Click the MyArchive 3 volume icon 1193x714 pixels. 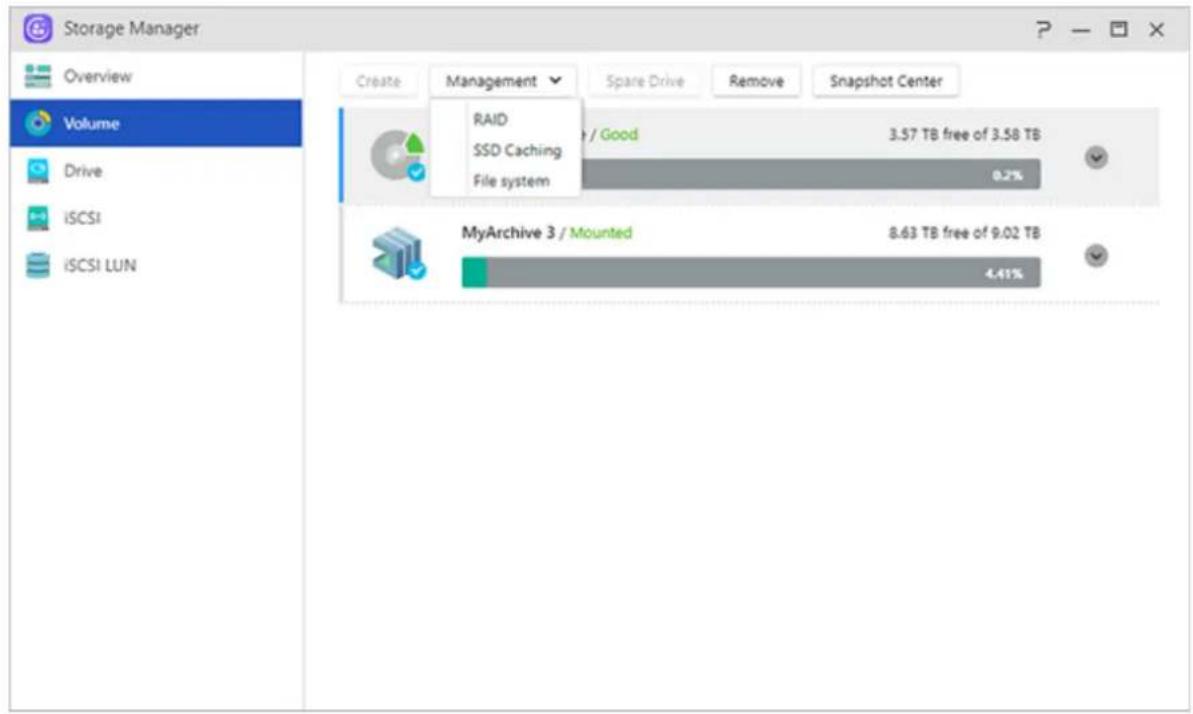click(x=397, y=256)
